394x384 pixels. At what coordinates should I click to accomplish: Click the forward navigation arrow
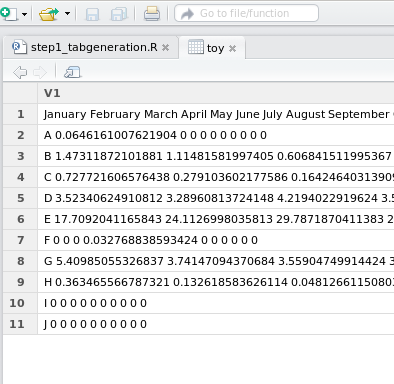coord(40,72)
